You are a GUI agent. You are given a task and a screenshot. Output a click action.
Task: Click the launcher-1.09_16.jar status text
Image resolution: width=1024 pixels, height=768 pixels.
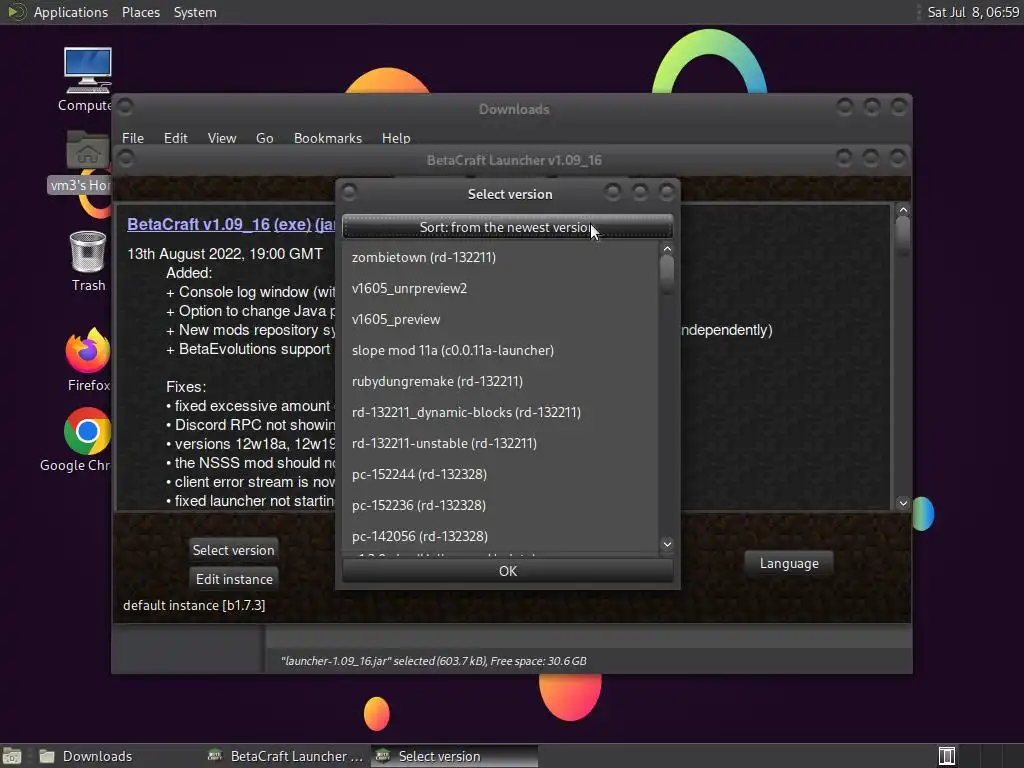coord(434,661)
